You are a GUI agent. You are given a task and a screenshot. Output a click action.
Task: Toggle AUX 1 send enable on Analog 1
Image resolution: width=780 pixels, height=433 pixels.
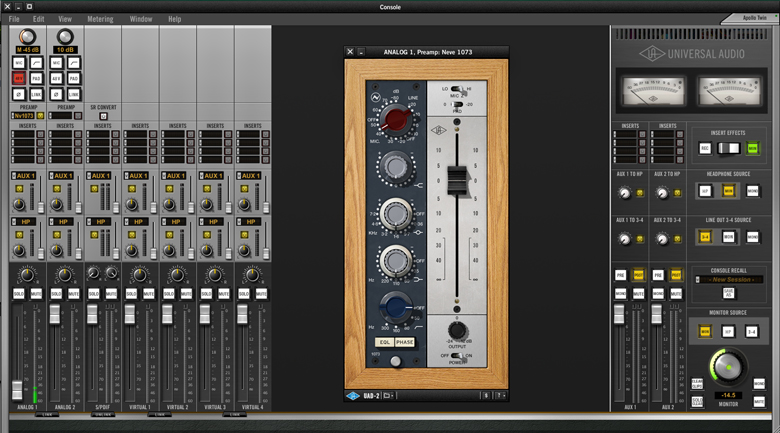[19, 189]
